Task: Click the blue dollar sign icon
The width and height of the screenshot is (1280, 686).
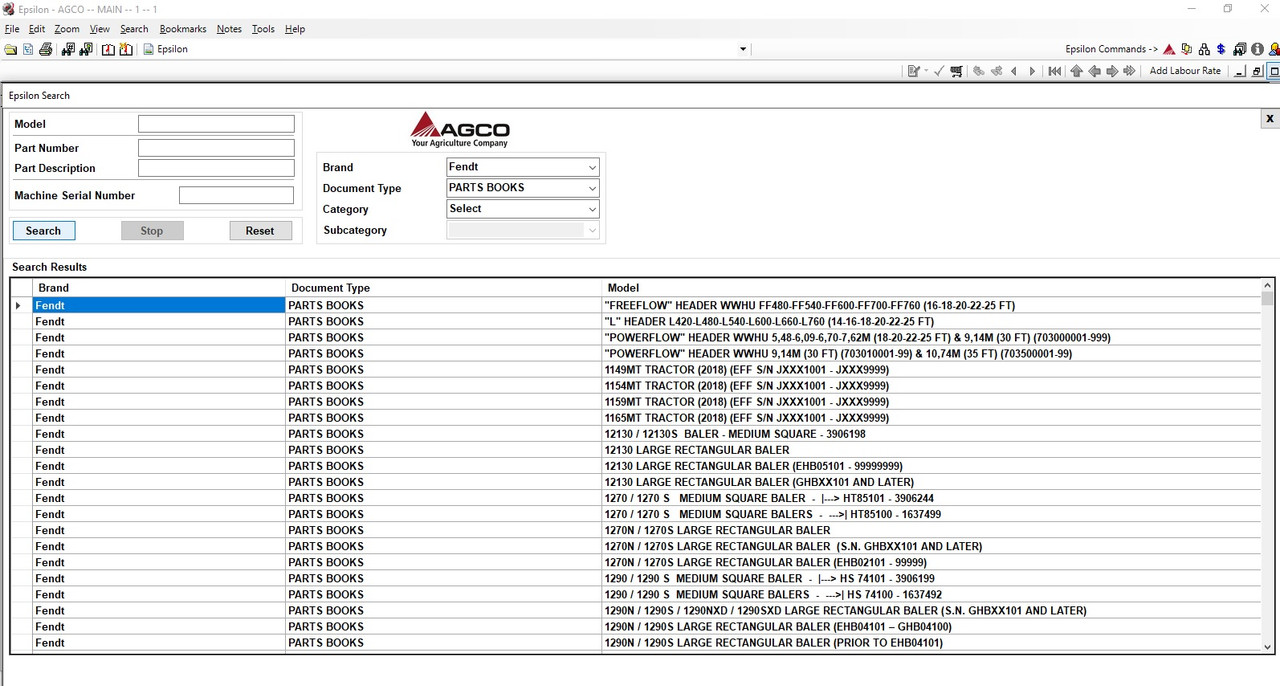Action: click(x=1221, y=49)
